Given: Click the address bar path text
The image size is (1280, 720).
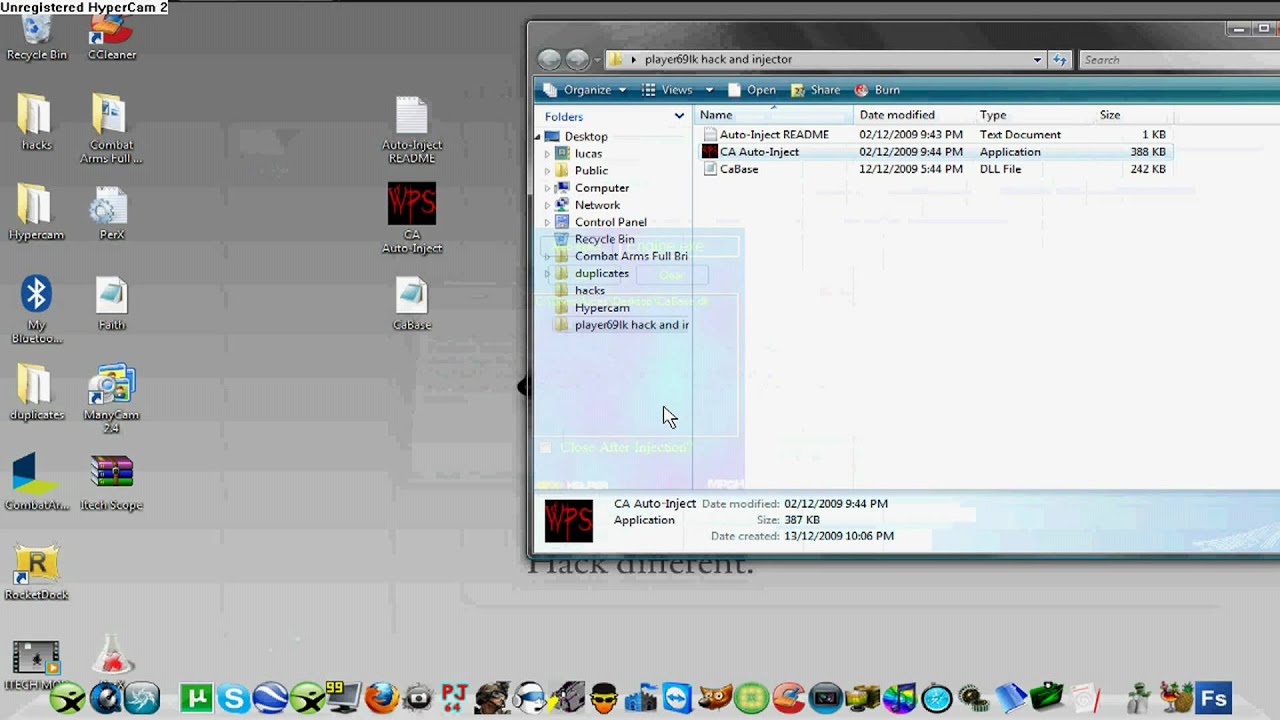Looking at the screenshot, I should (718, 60).
